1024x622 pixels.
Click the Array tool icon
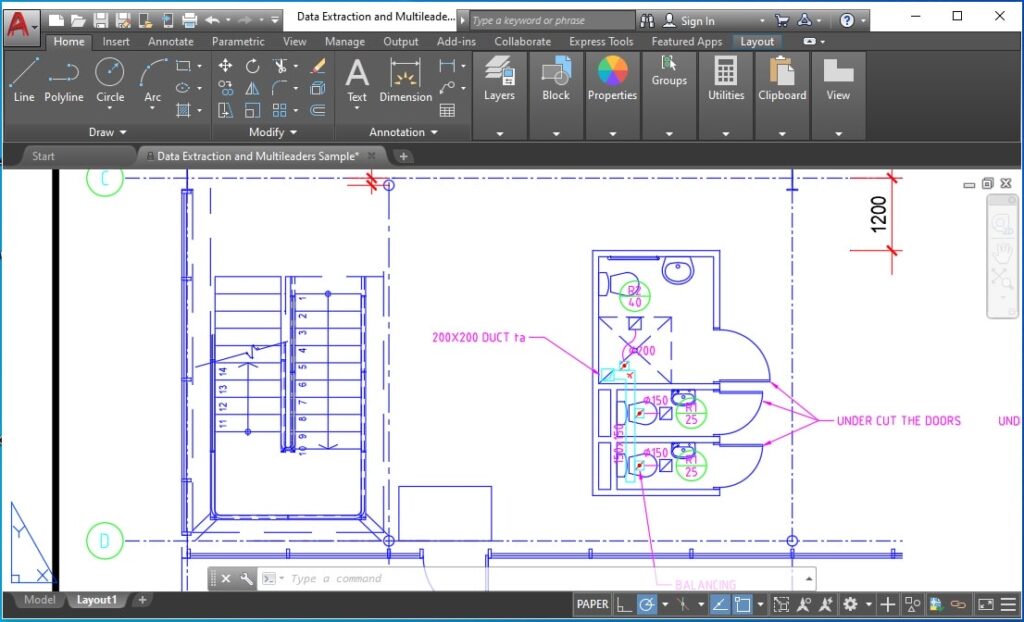[x=280, y=110]
